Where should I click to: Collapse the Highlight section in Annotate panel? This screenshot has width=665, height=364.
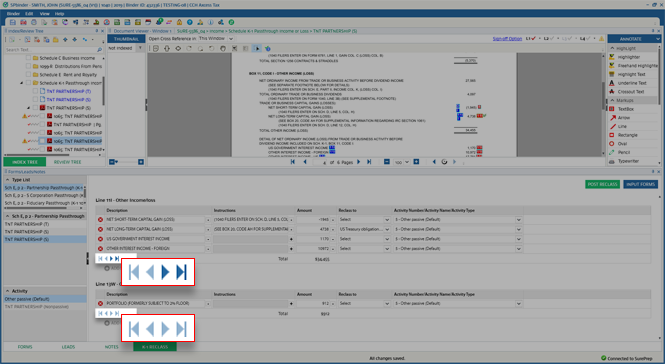(x=612, y=48)
